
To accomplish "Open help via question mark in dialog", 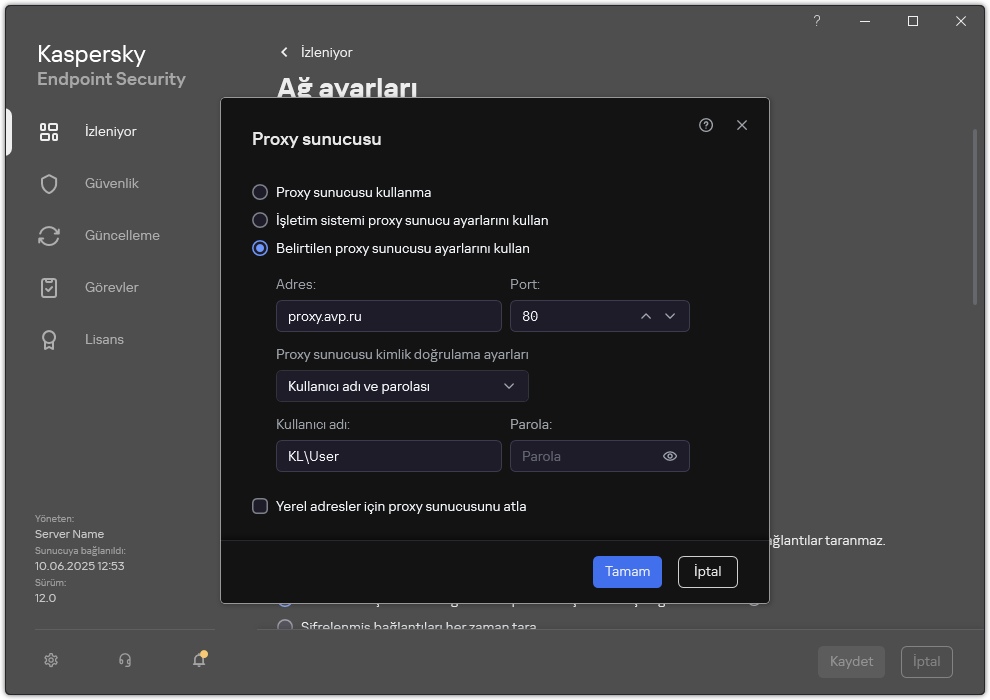I will 706,125.
